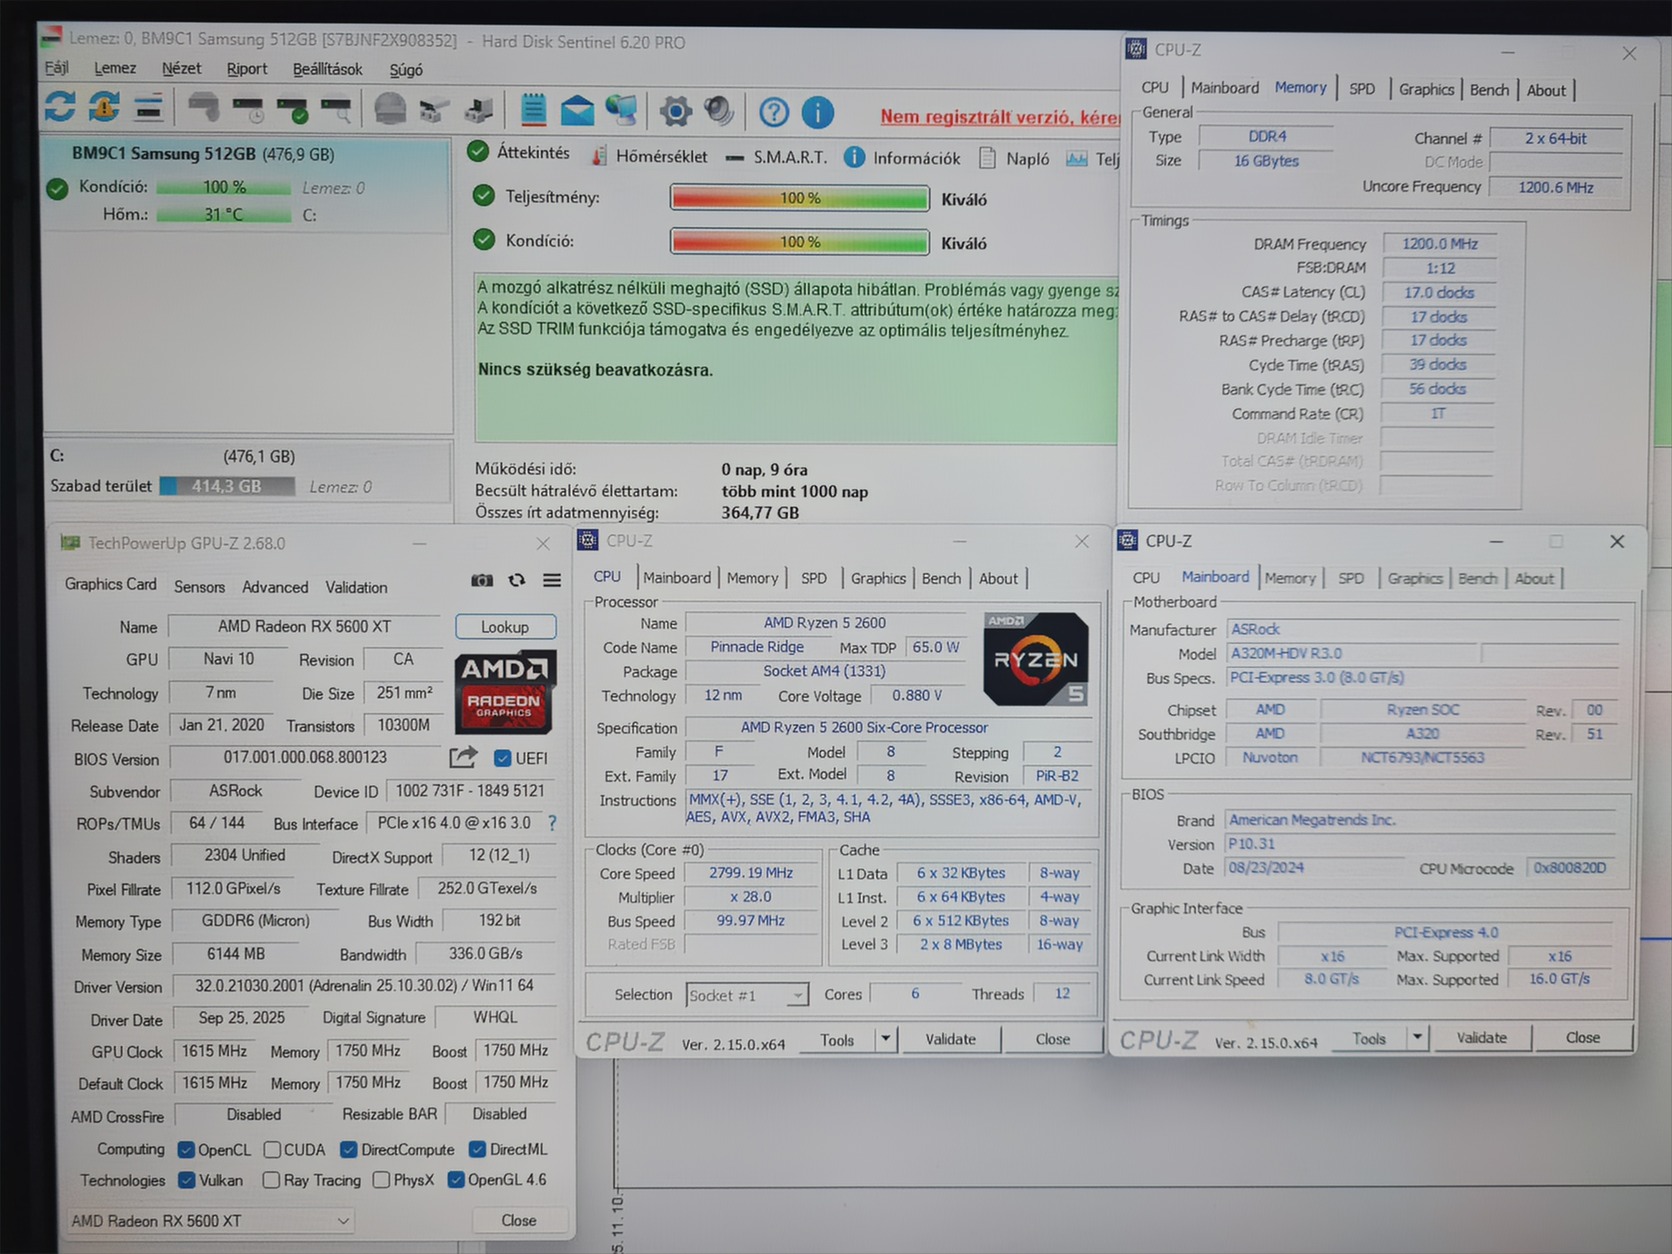Take GPU-Z screenshot with camera icon
Image resolution: width=1672 pixels, height=1254 pixels.
(x=482, y=580)
